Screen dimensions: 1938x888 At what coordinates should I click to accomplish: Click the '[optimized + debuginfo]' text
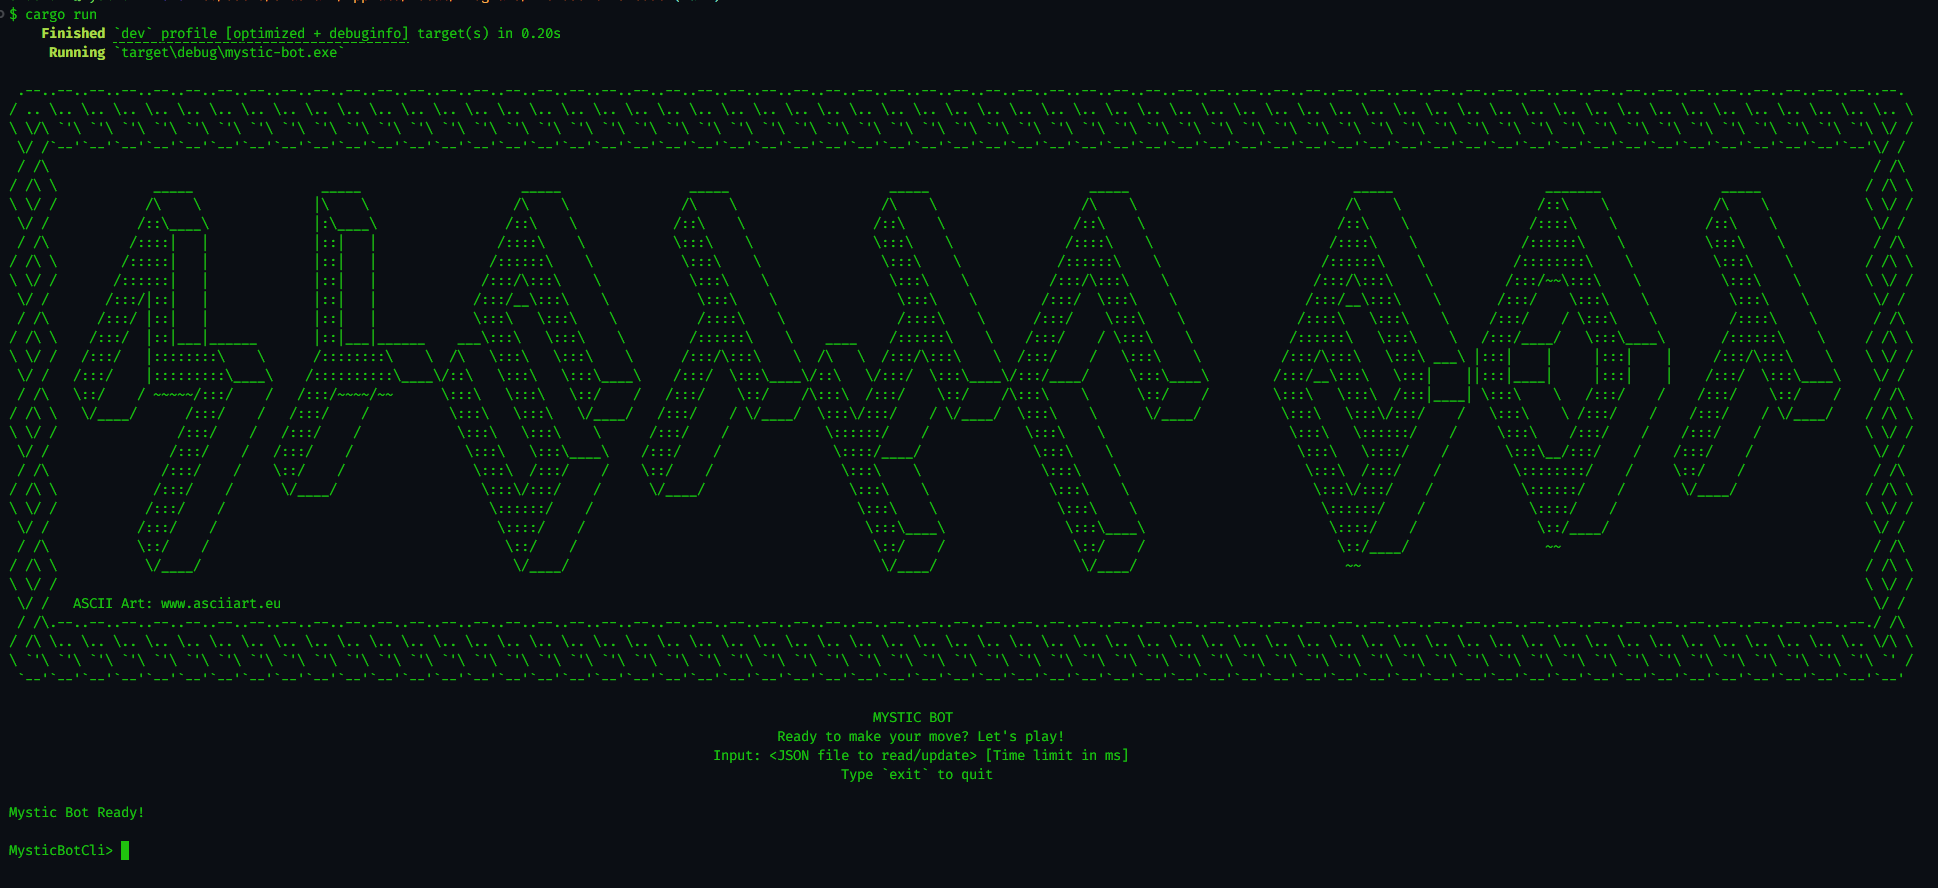click(317, 33)
